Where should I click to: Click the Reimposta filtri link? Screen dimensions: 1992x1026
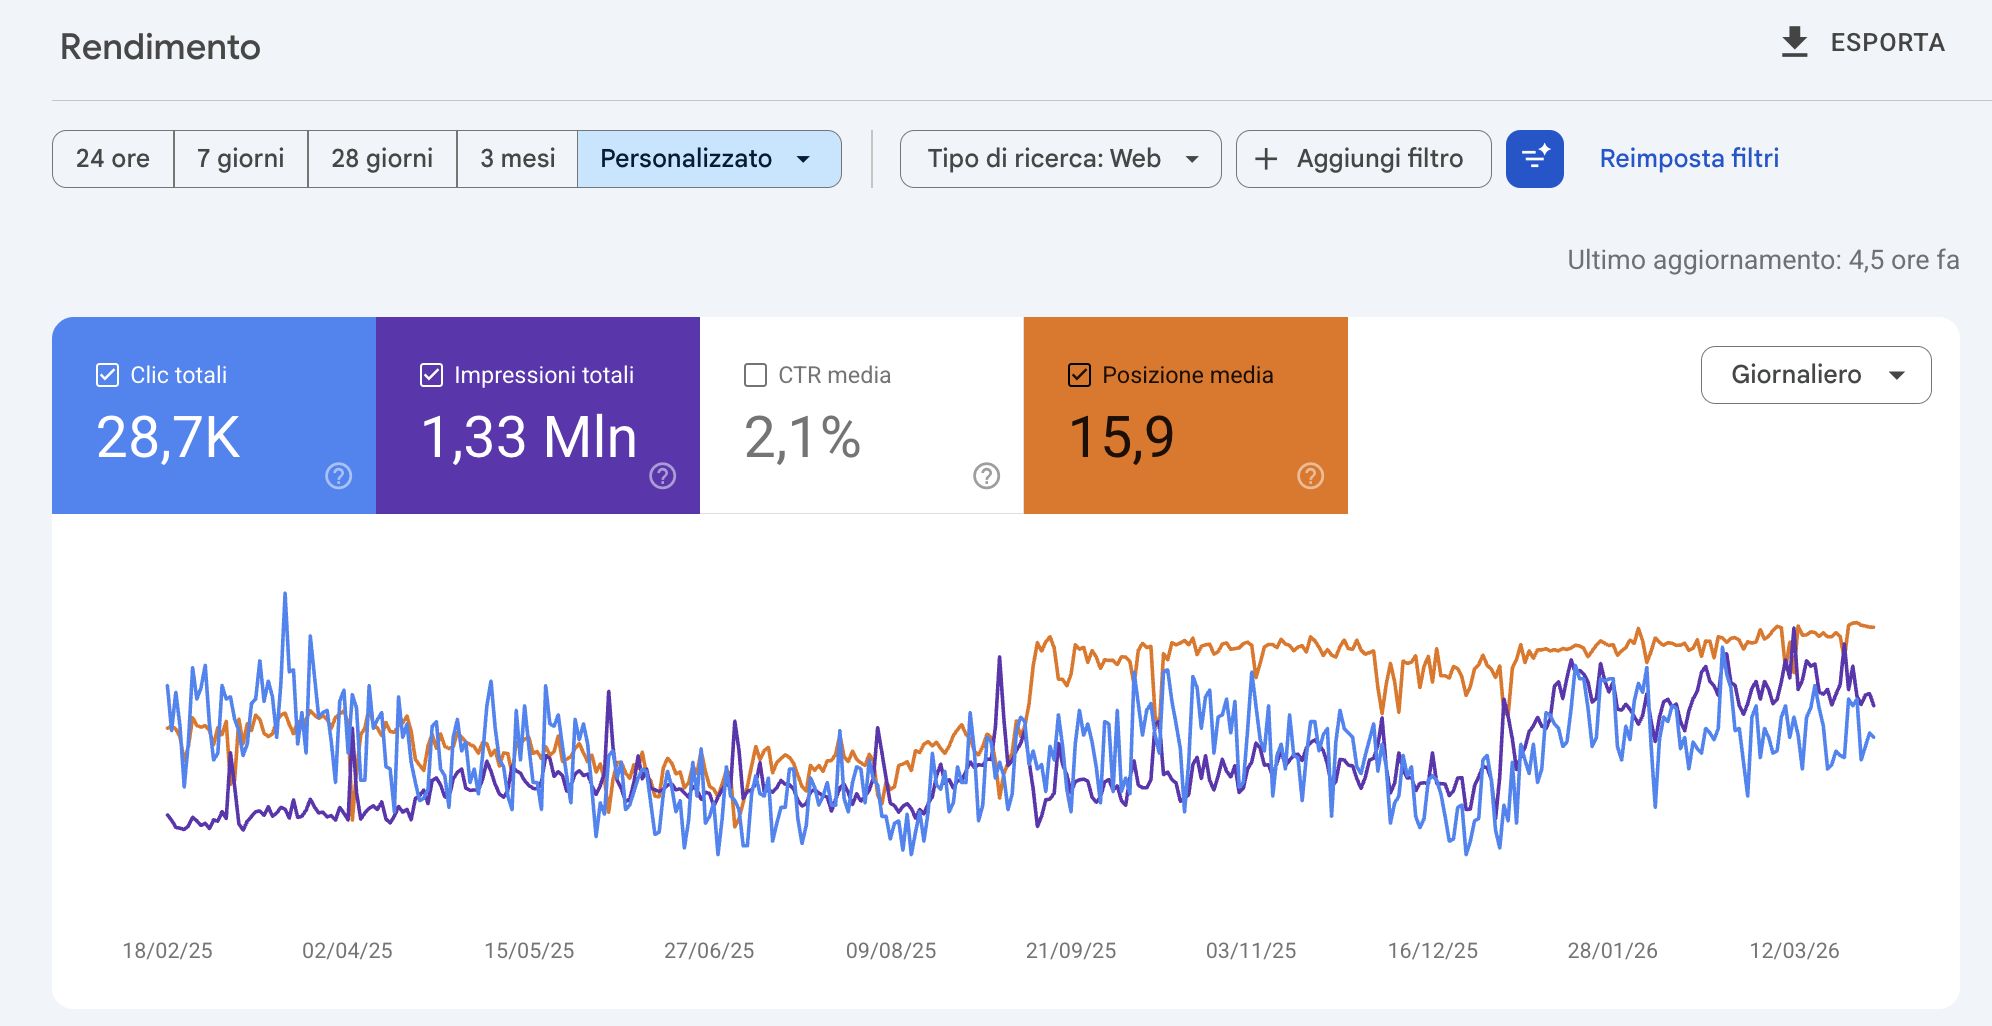[x=1689, y=159]
